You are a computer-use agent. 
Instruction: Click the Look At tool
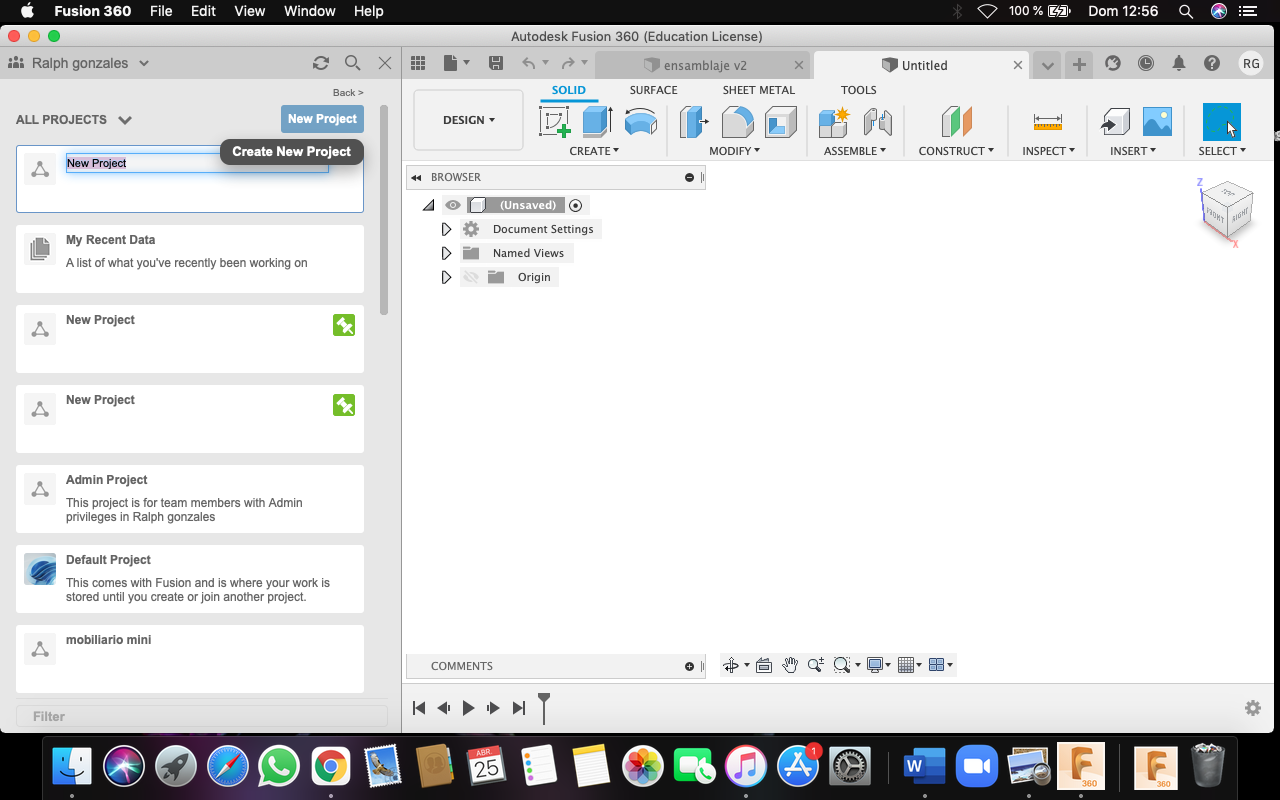(764, 665)
